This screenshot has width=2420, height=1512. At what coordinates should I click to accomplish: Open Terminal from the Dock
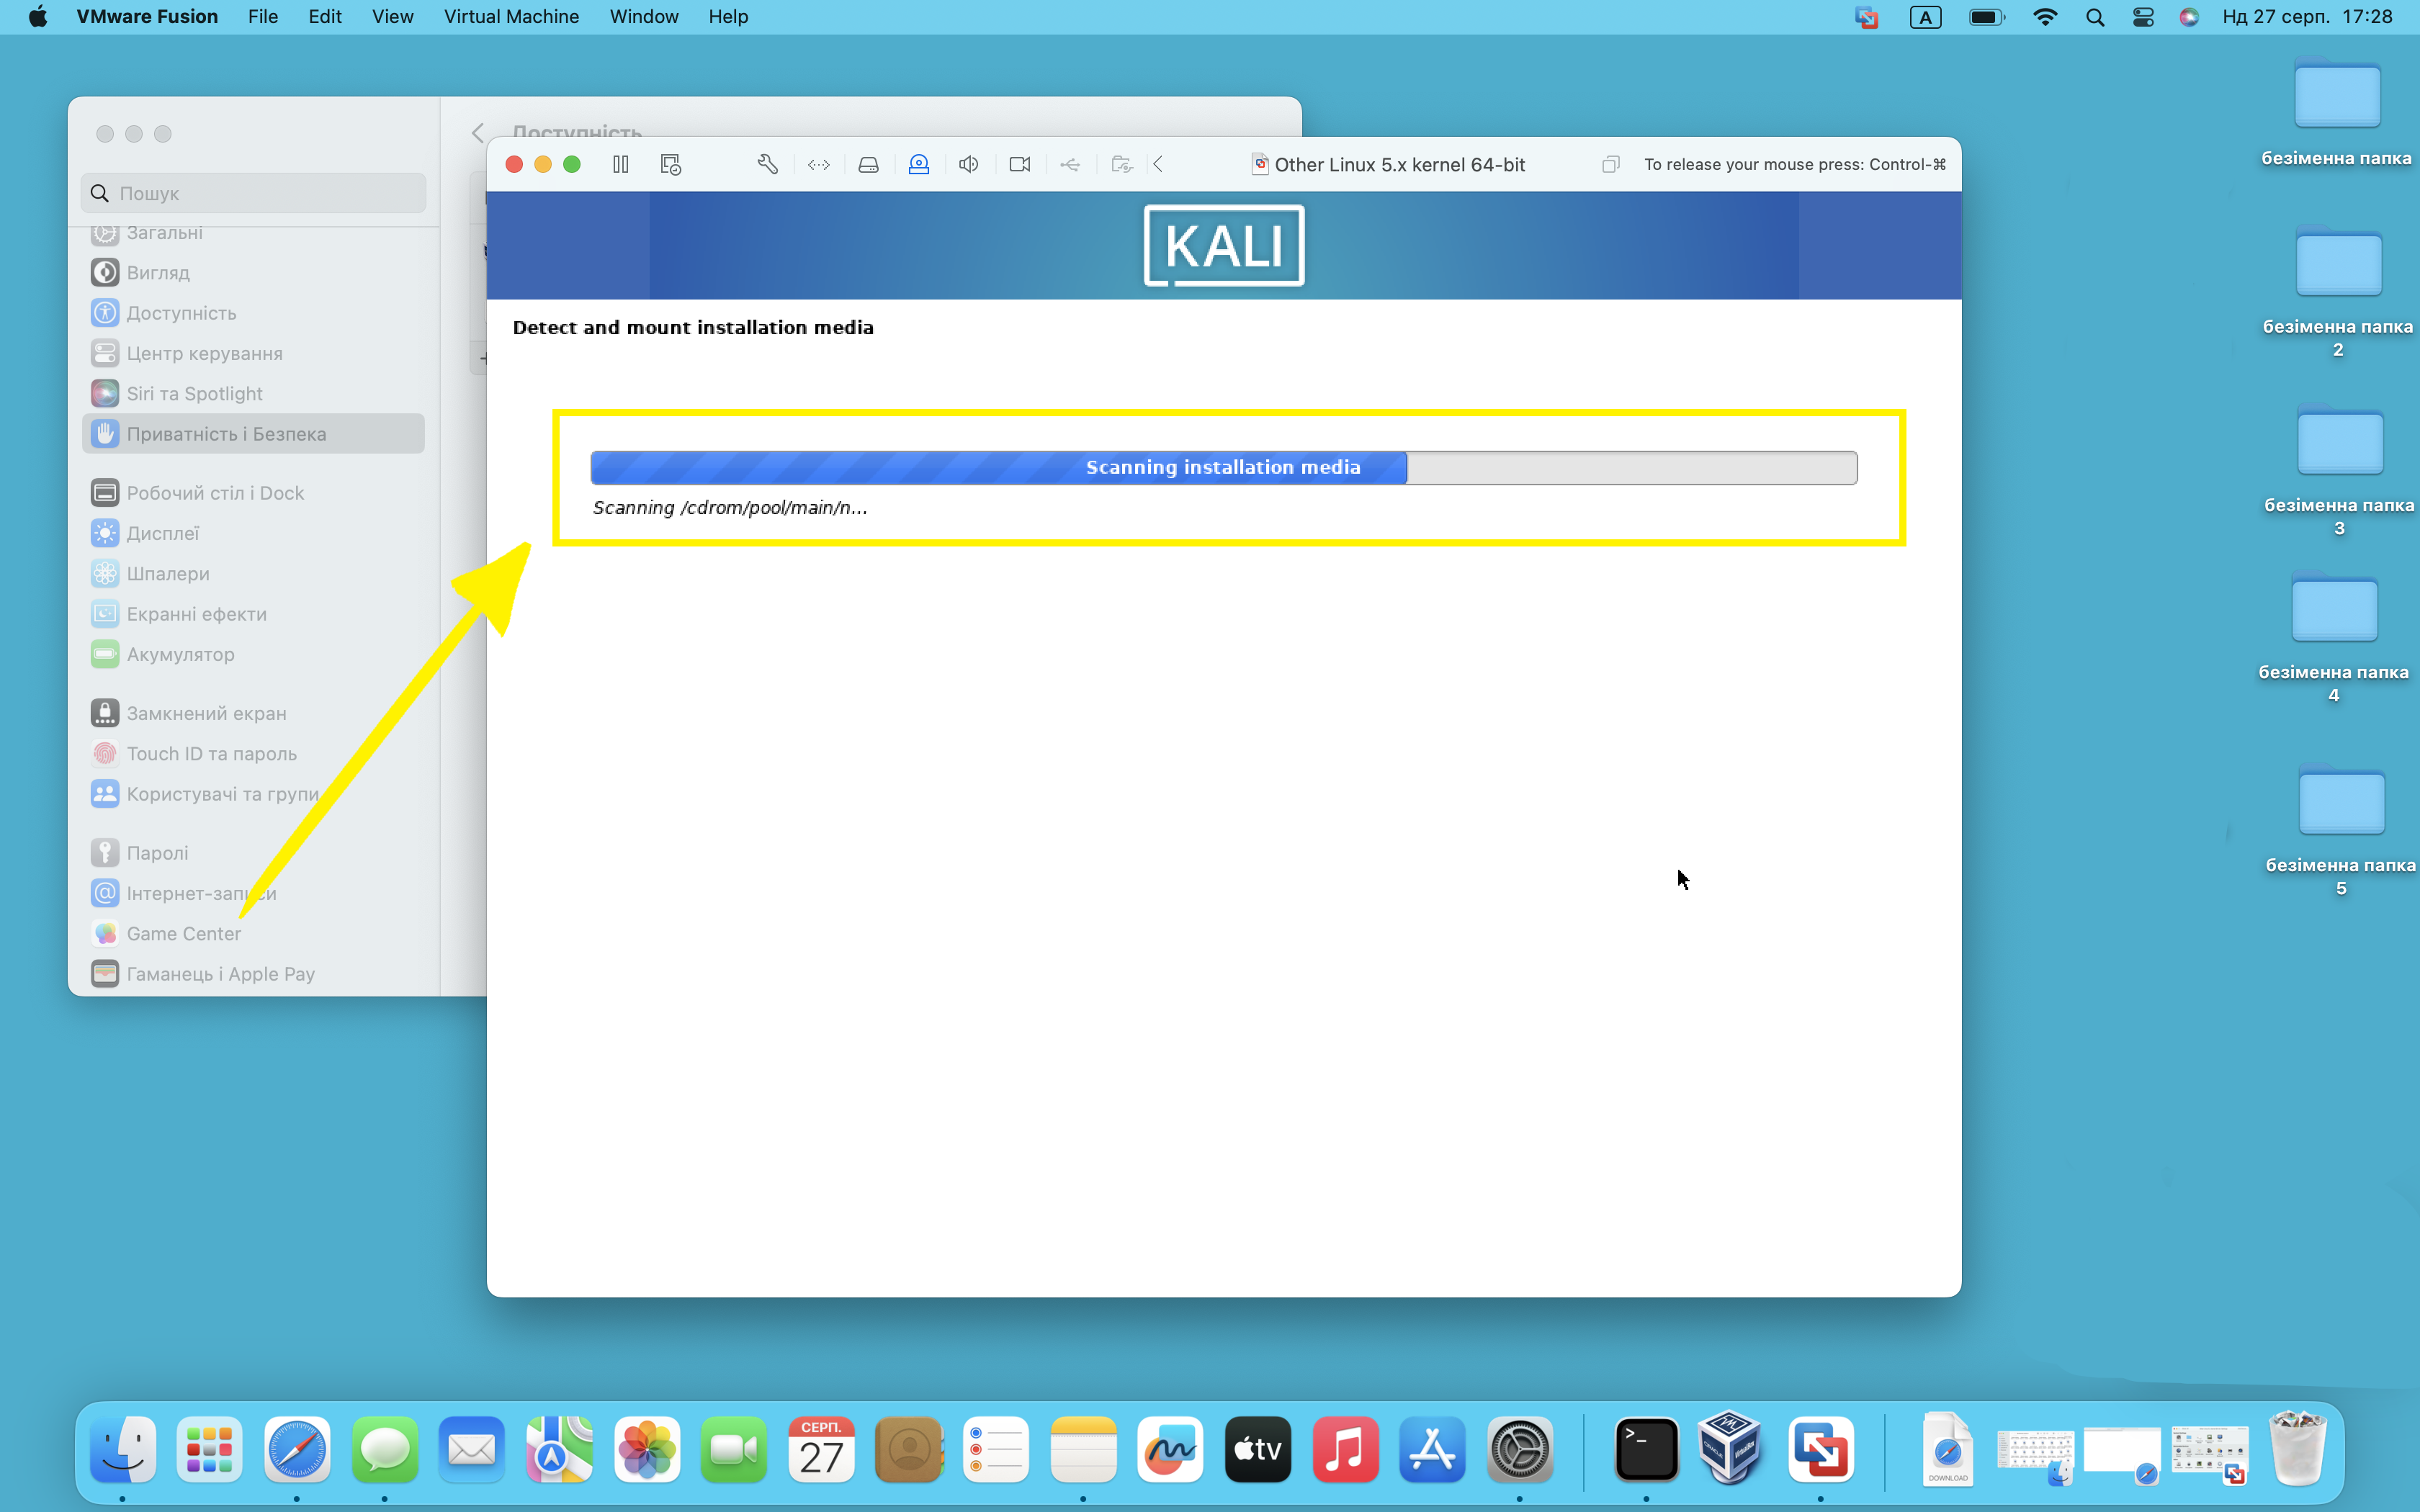coord(1646,1449)
